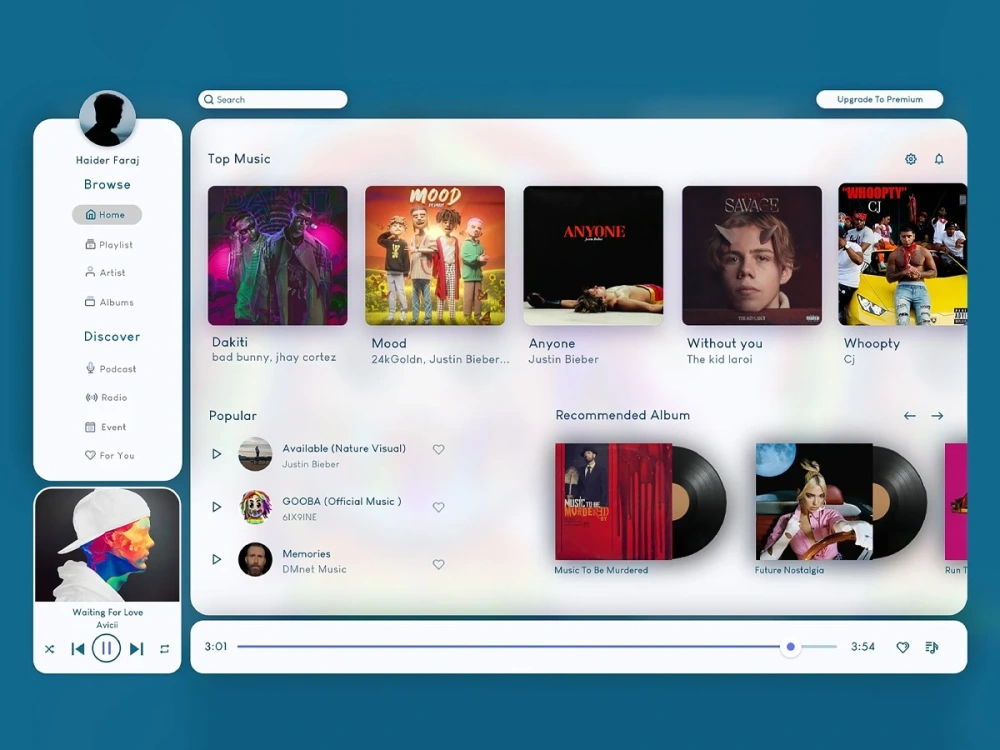The width and height of the screenshot is (1000, 750).
Task: Open For You in sidebar
Action: point(110,455)
